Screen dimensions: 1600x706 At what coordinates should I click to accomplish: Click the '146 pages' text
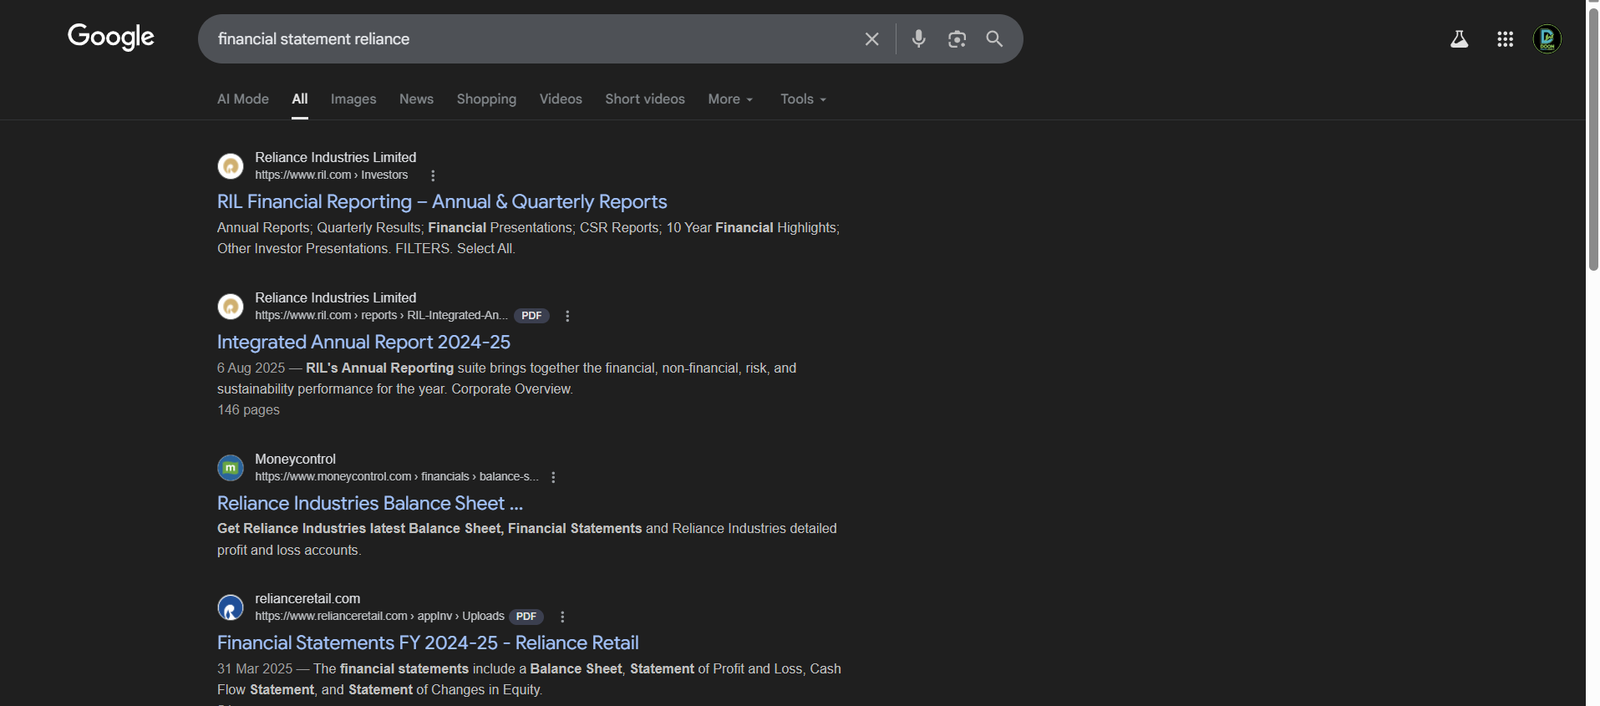248,410
